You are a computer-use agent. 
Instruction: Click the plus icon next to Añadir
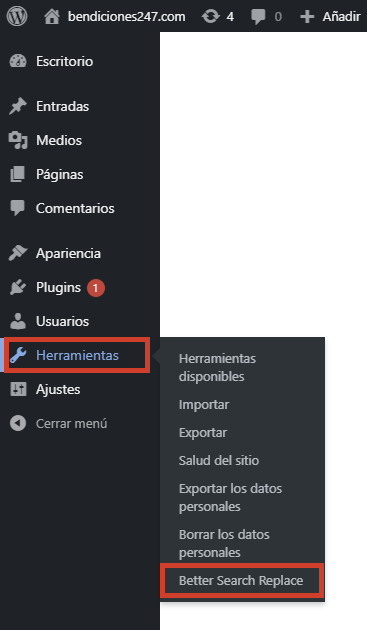click(x=307, y=16)
